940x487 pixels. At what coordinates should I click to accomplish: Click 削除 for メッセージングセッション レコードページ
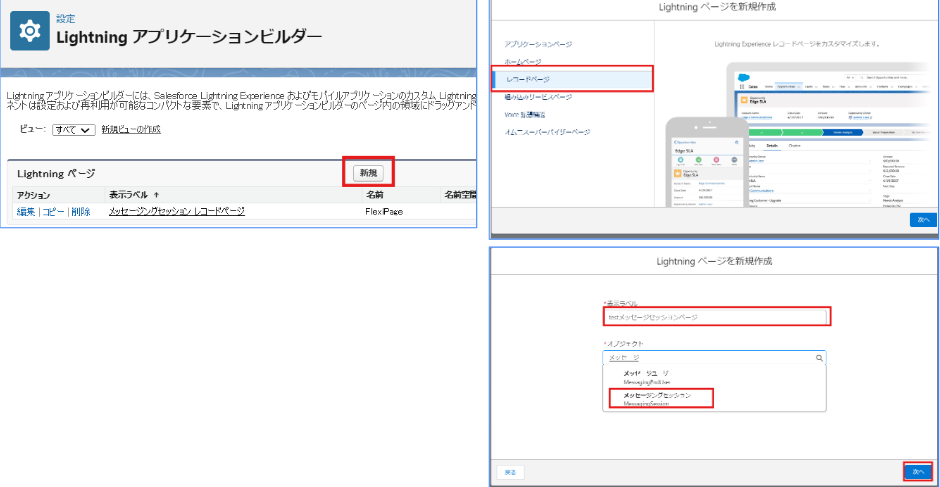point(80,212)
